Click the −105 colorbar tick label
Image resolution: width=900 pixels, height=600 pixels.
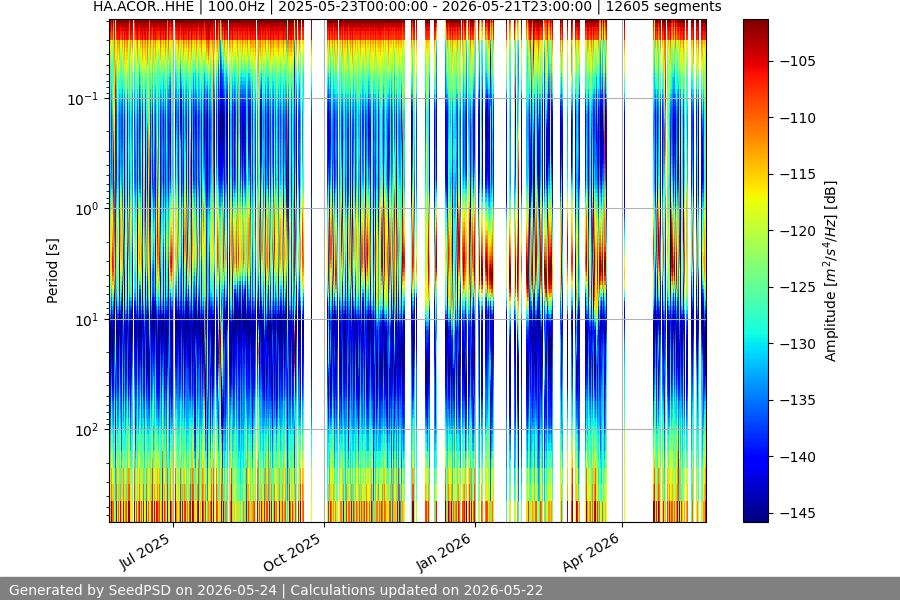797,61
